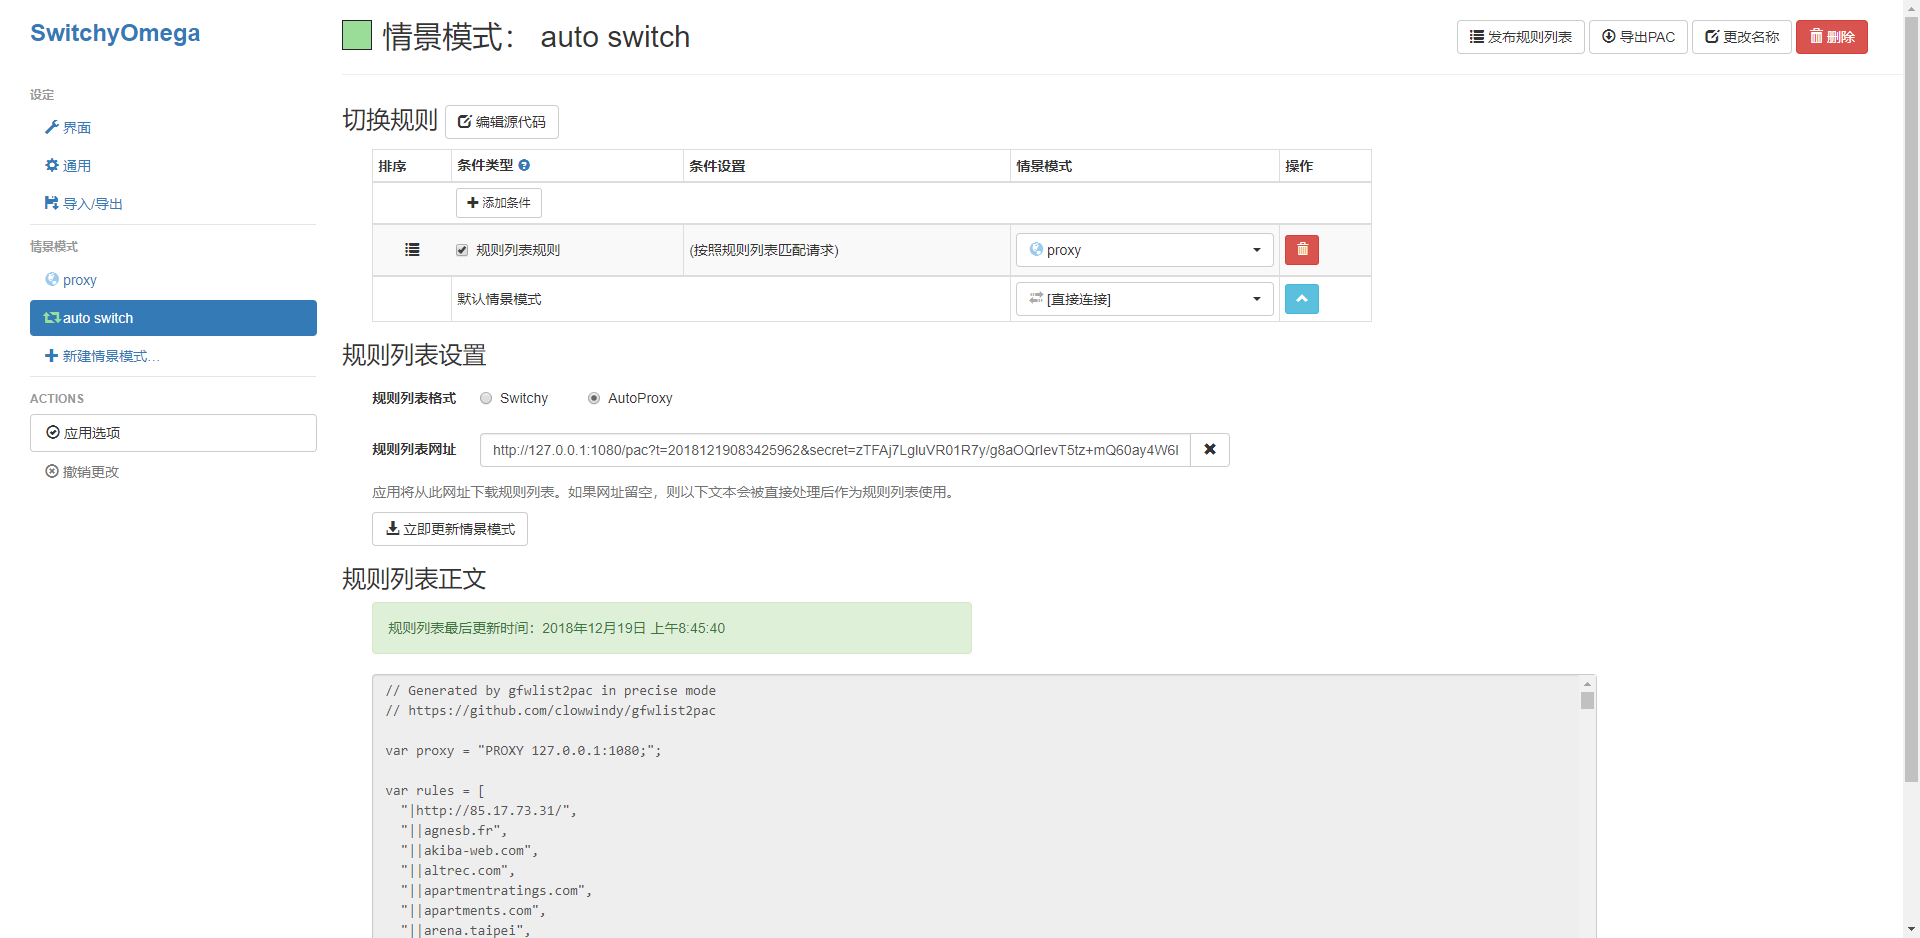Click the green profile color swatch

(x=357, y=36)
